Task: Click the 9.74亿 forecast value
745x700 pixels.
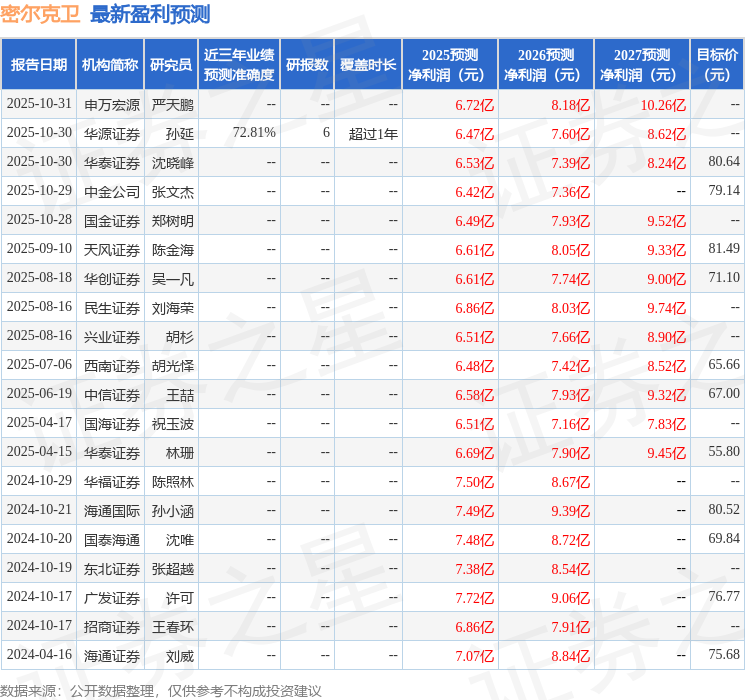Action: point(666,307)
